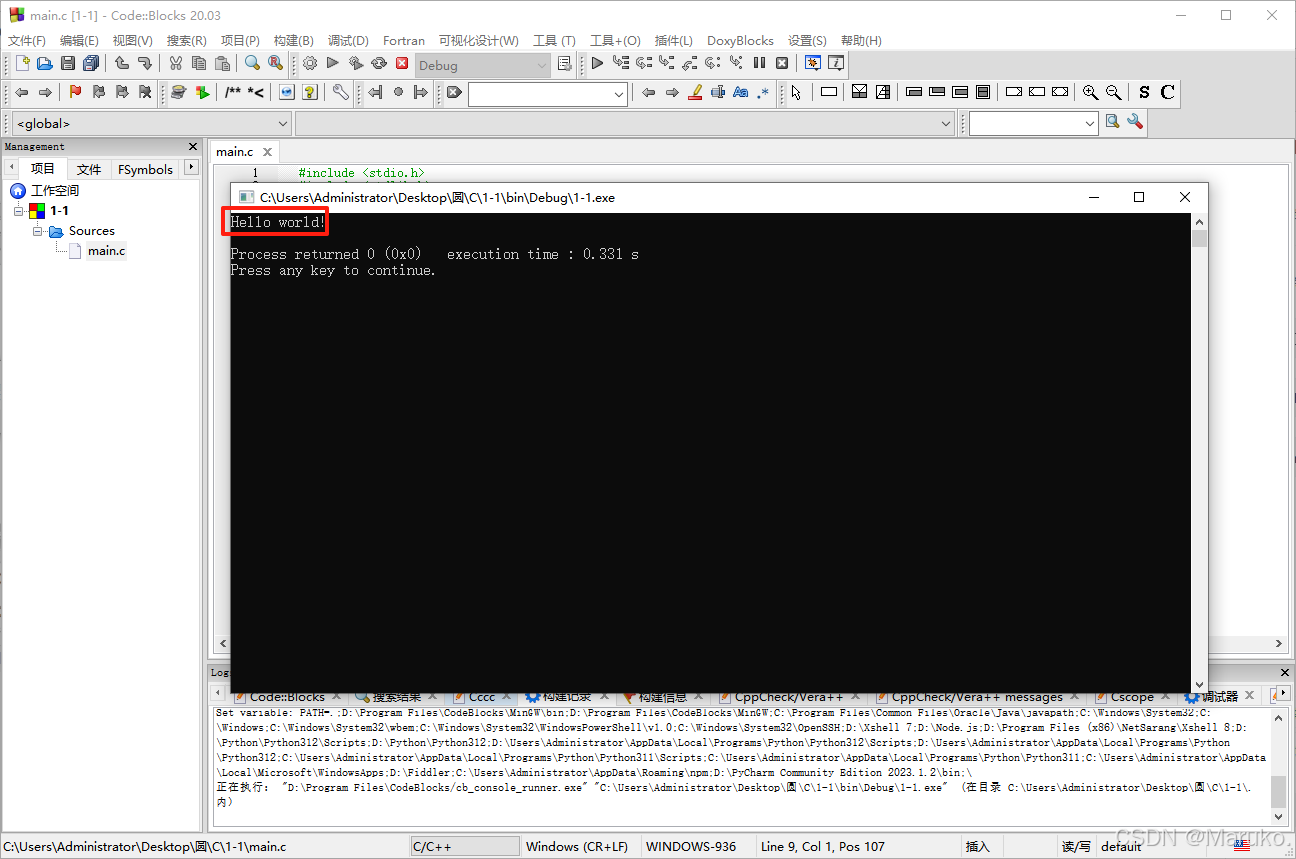Toggle the 读/写 read-write status indicator
Image resolution: width=1296 pixels, height=859 pixels.
pos(1076,846)
